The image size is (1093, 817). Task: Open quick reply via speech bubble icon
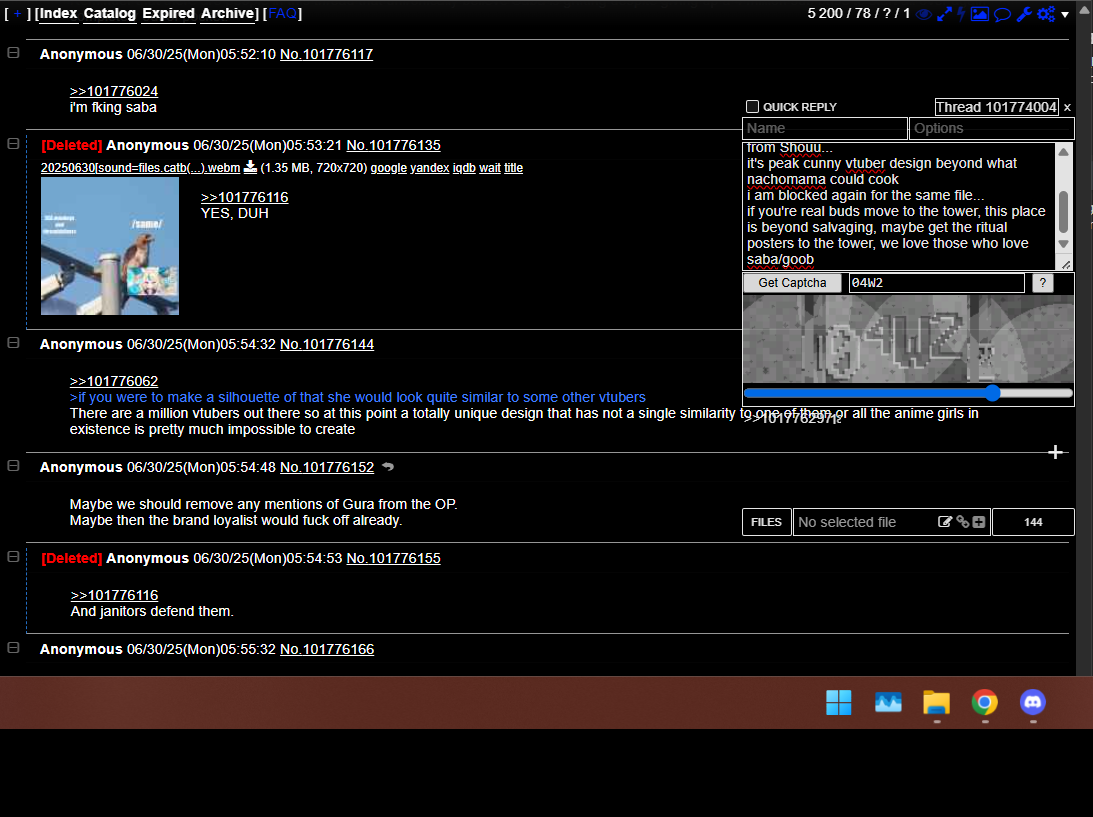pyautogui.click(x=1002, y=14)
